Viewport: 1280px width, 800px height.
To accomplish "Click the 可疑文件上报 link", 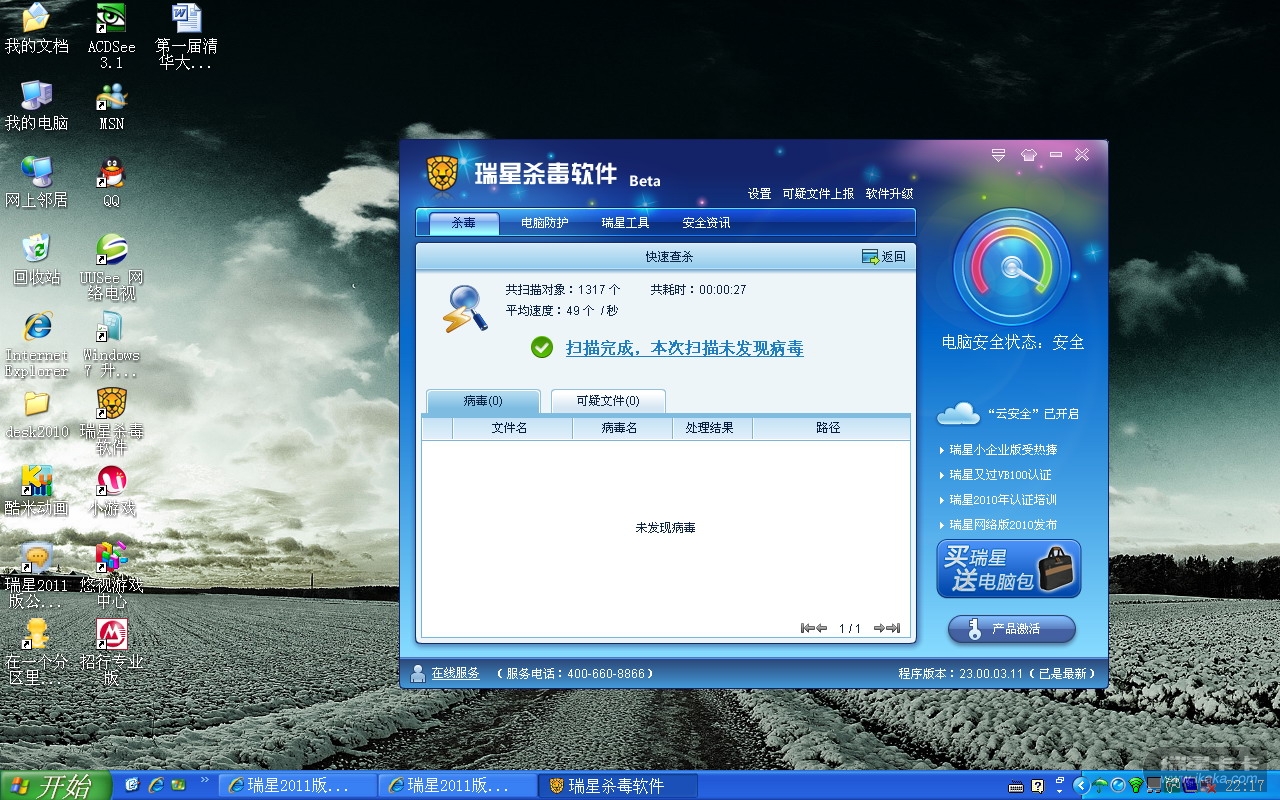I will pos(818,194).
